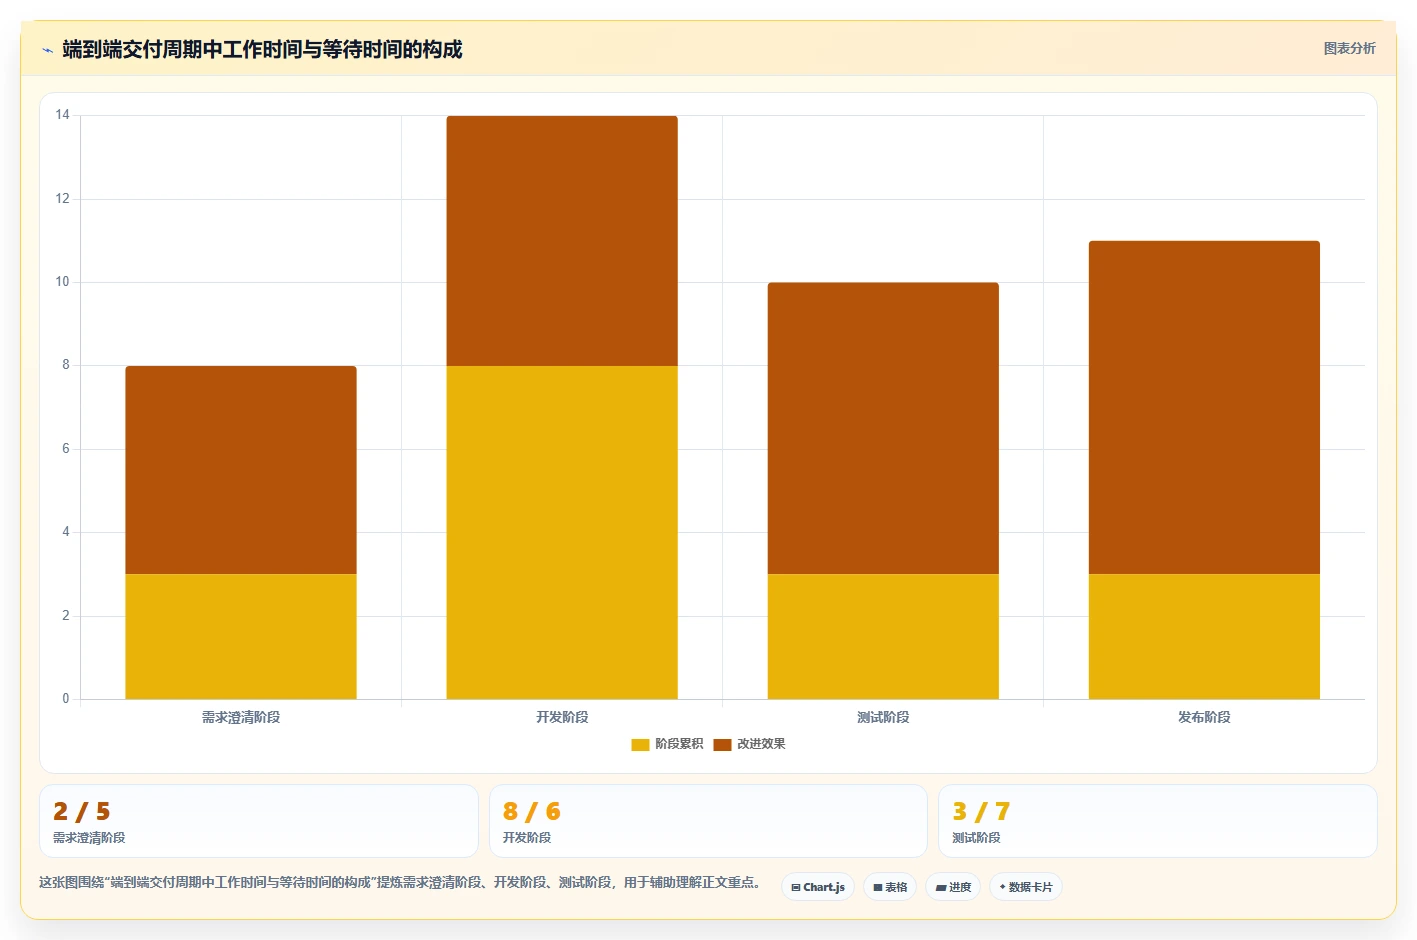Click the 改进效果 legend label
This screenshot has height=940, width=1417.
point(761,744)
